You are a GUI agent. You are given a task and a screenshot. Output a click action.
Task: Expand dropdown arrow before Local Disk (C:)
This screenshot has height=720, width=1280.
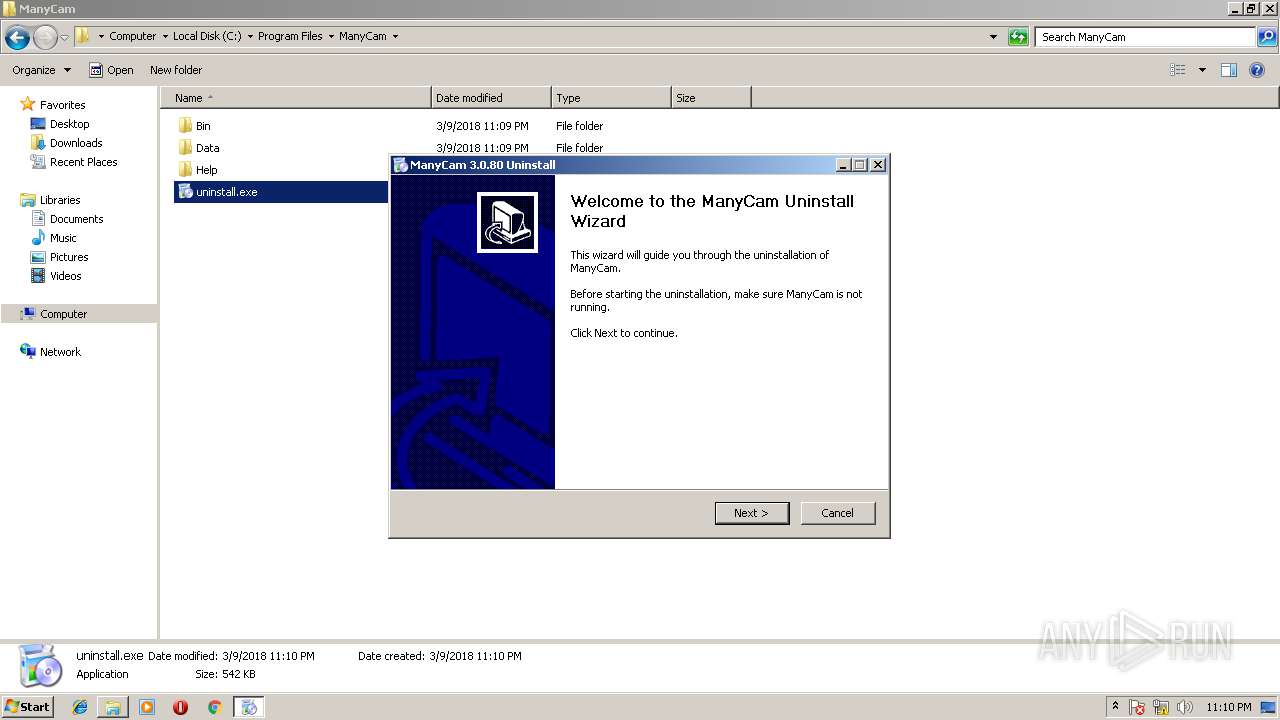(x=165, y=37)
